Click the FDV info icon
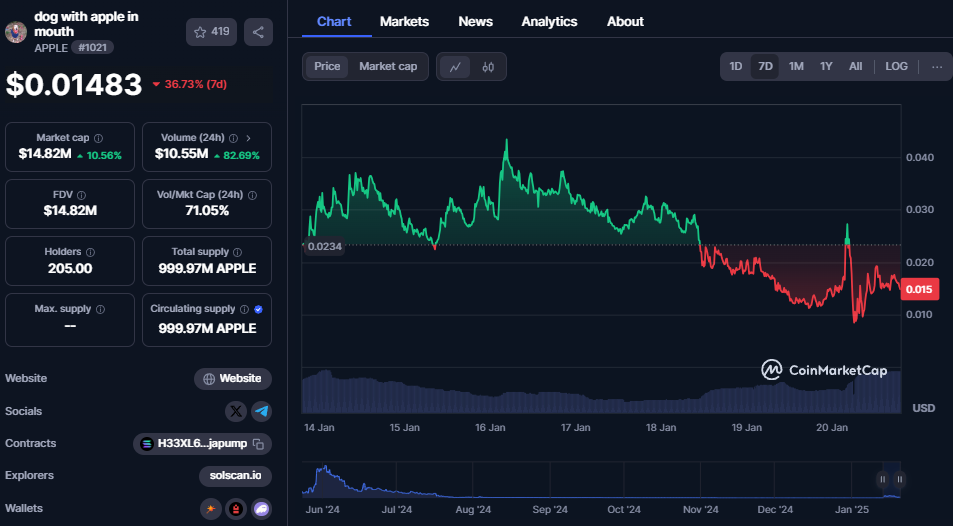Viewport: 953px width, 526px height. pos(81,195)
